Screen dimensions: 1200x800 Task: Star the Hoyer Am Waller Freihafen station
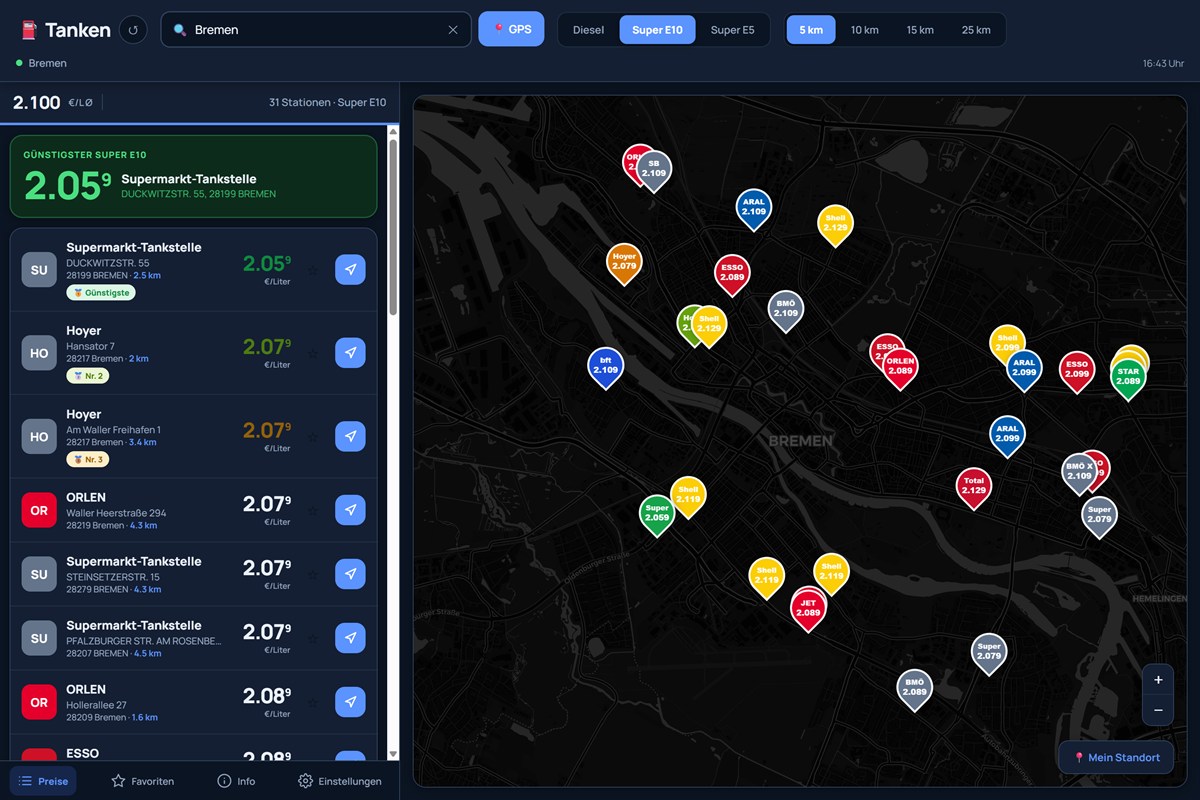[x=312, y=437]
